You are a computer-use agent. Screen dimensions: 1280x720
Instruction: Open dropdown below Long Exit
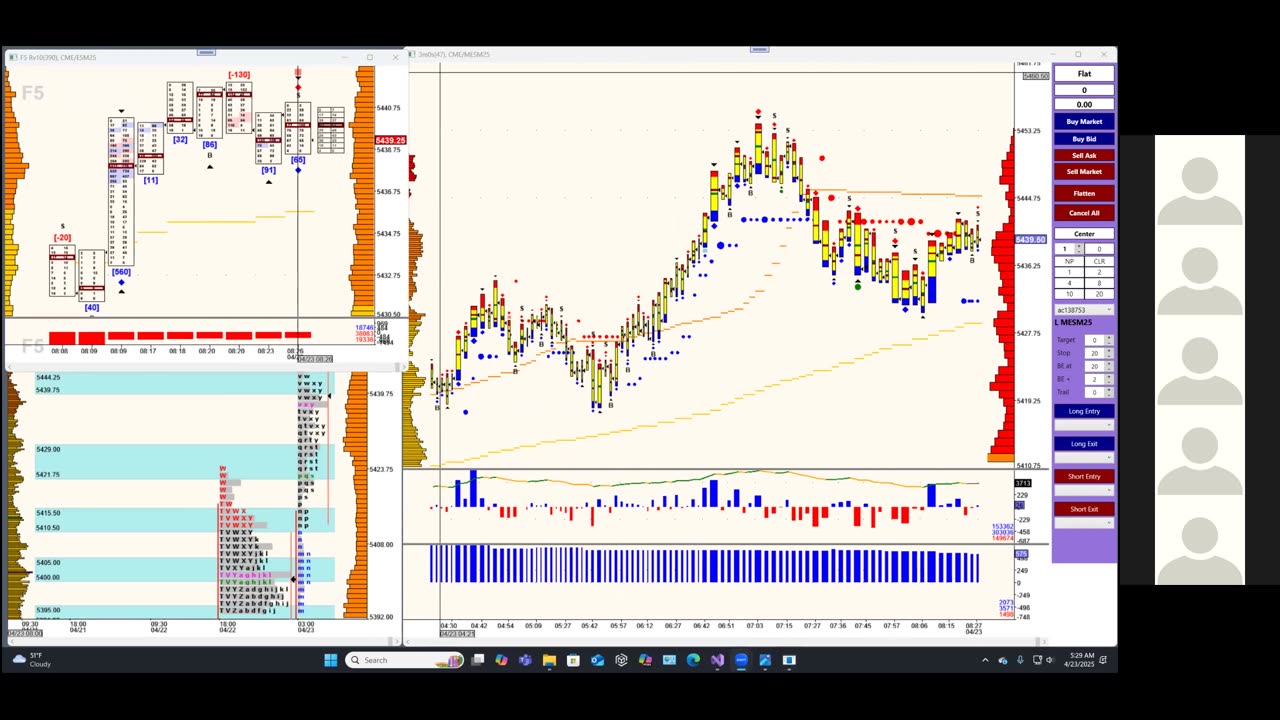tap(1084, 458)
